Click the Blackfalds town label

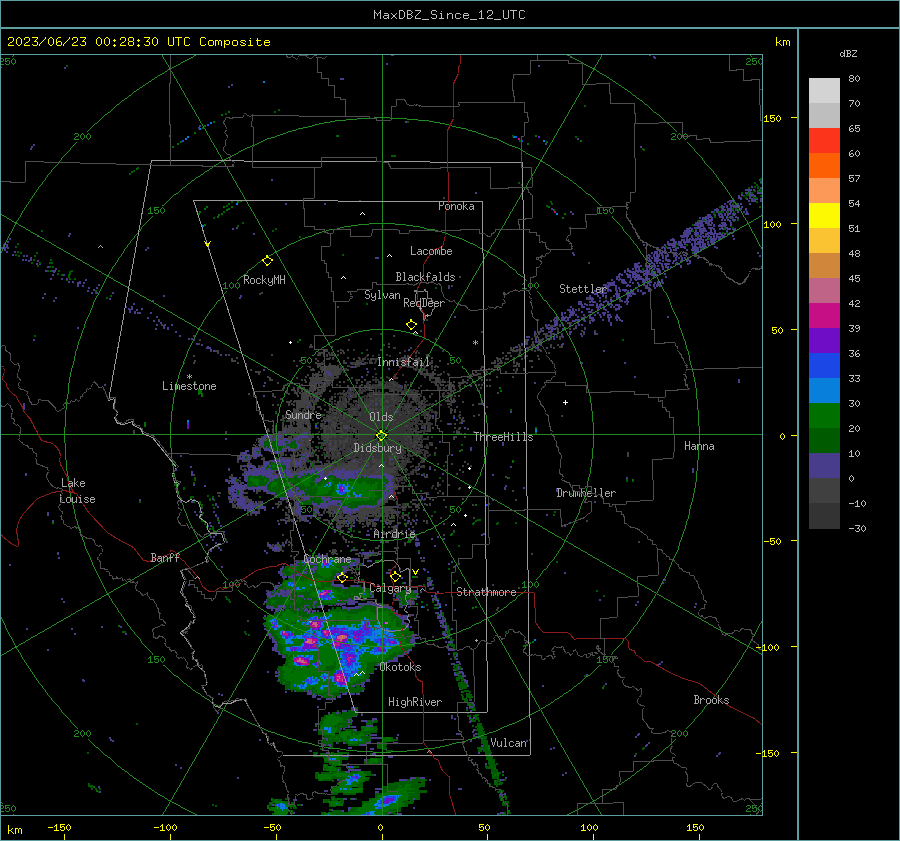coord(425,277)
